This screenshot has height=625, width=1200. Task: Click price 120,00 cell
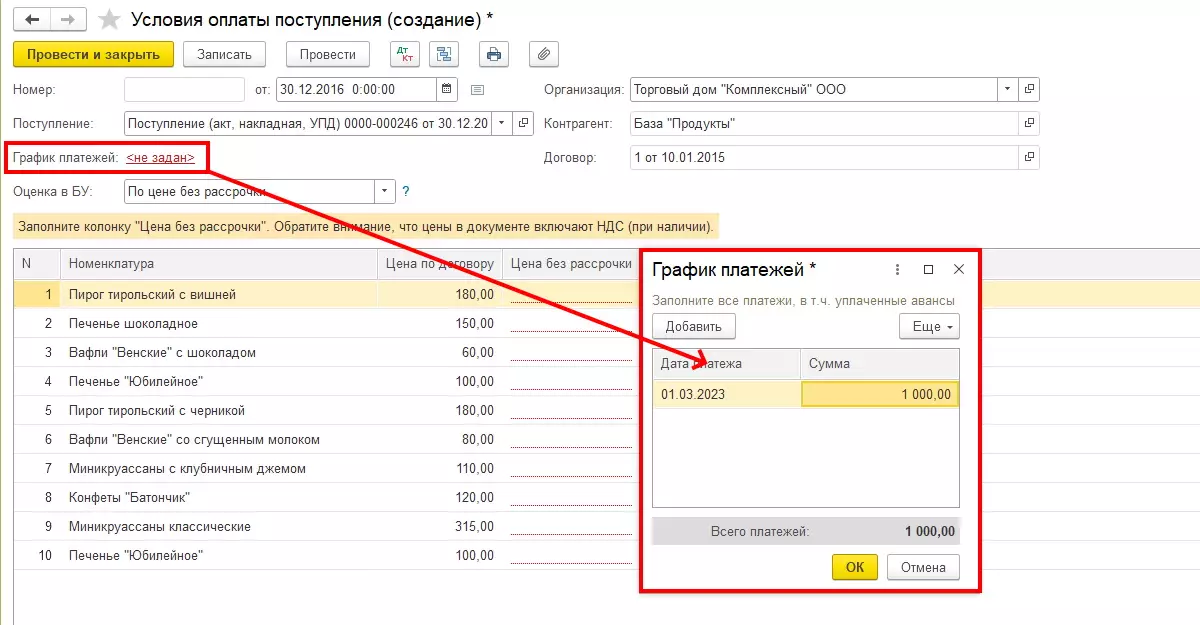[x=440, y=498]
